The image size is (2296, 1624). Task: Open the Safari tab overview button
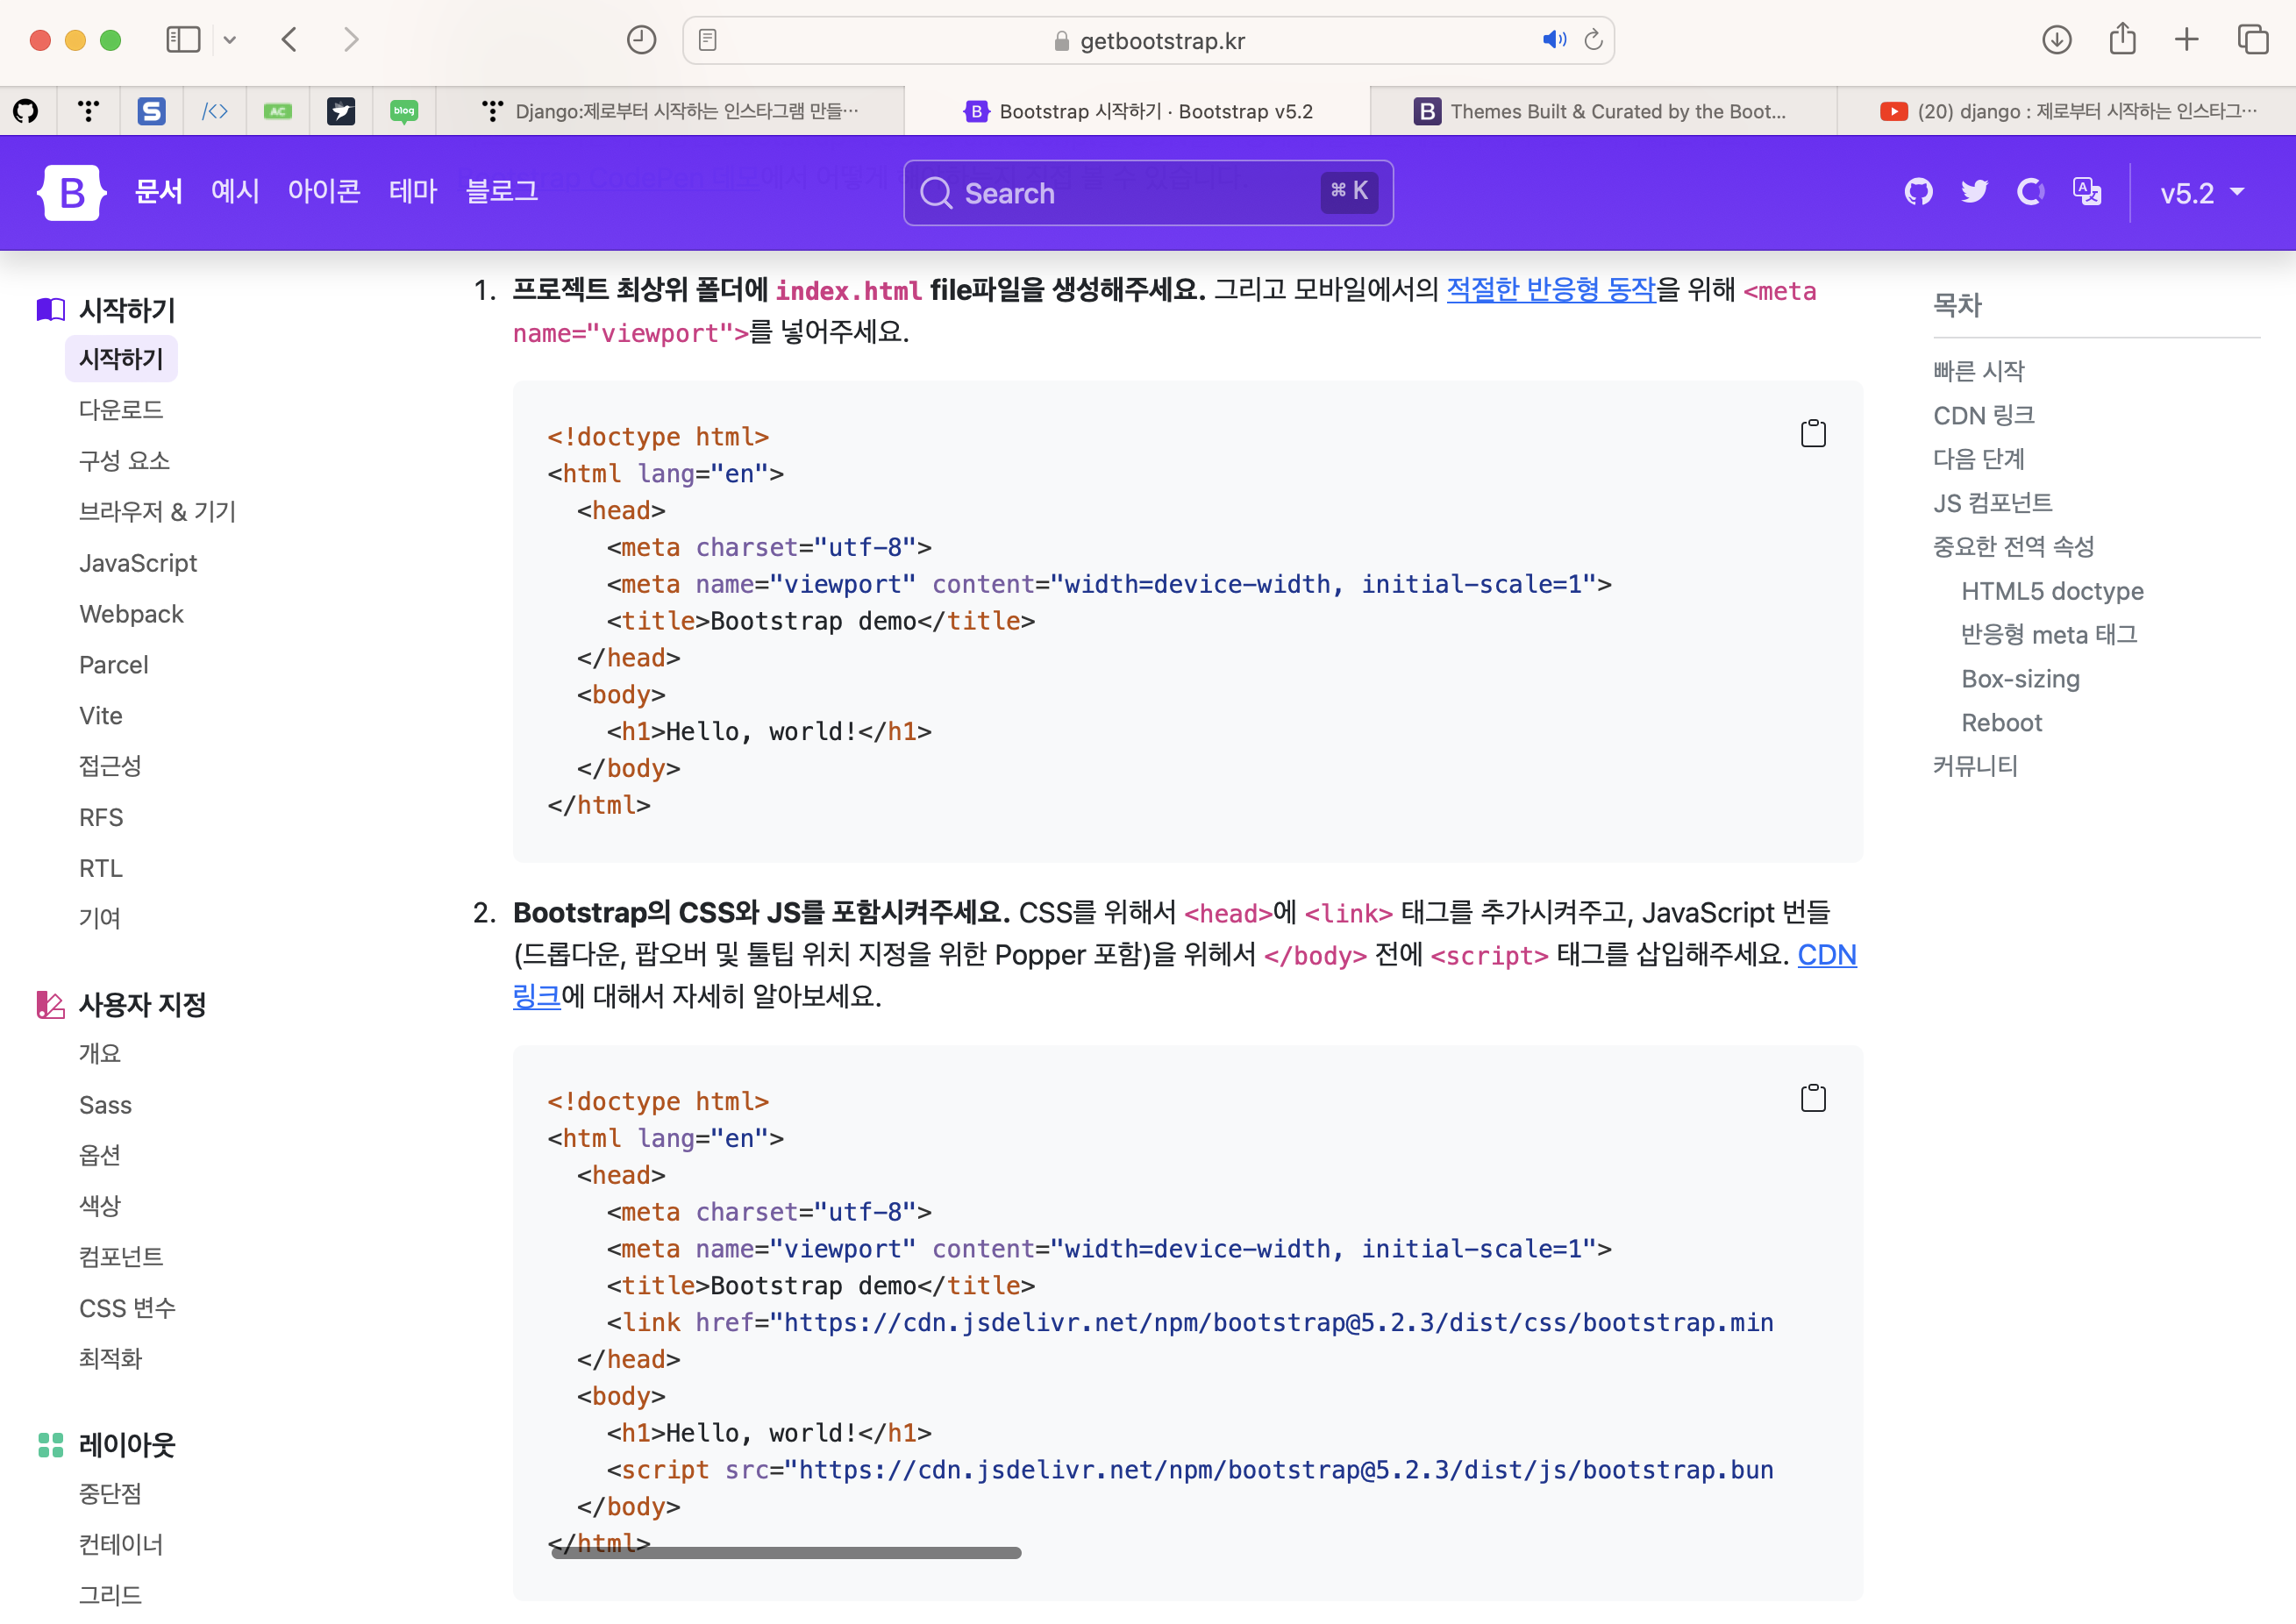(x=2252, y=40)
